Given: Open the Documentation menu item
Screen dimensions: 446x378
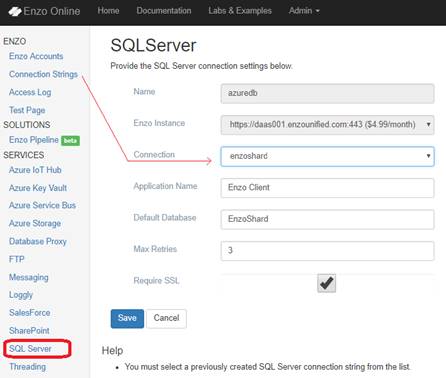Looking at the screenshot, I should tap(164, 11).
